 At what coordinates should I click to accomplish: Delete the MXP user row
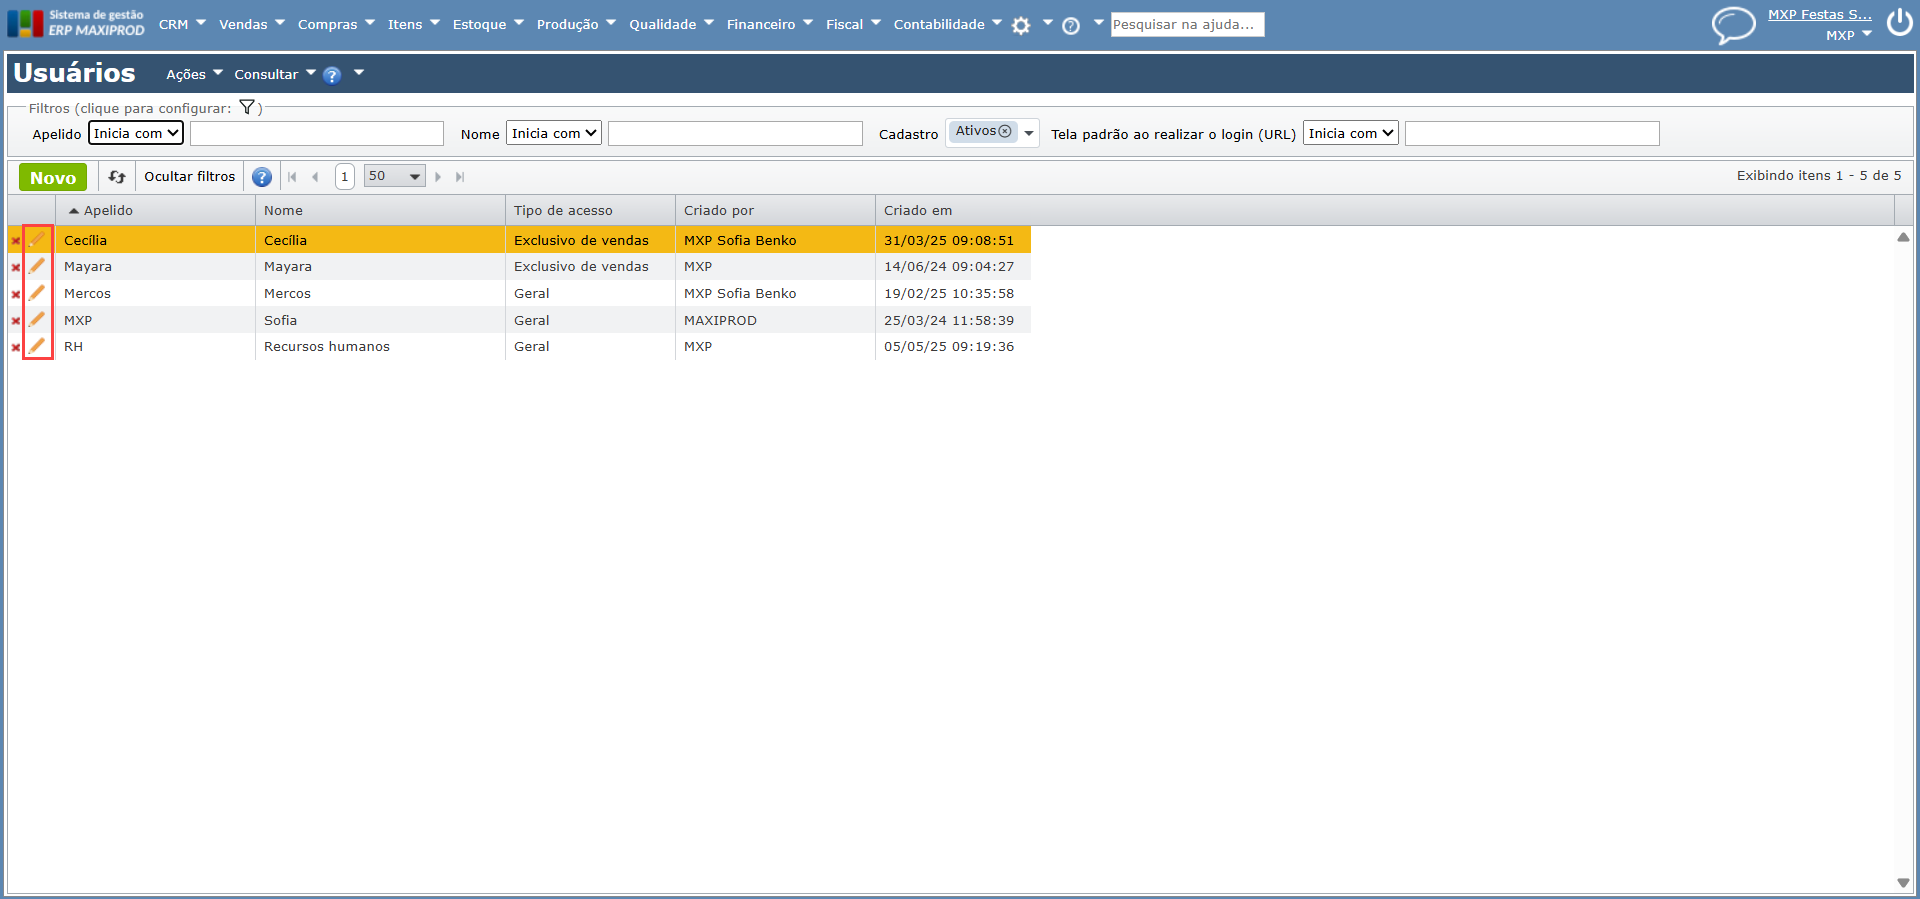coord(15,321)
